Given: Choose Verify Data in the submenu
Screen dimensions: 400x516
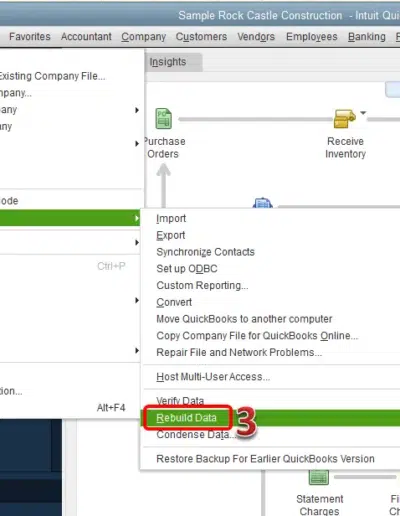Looking at the screenshot, I should [180, 401].
